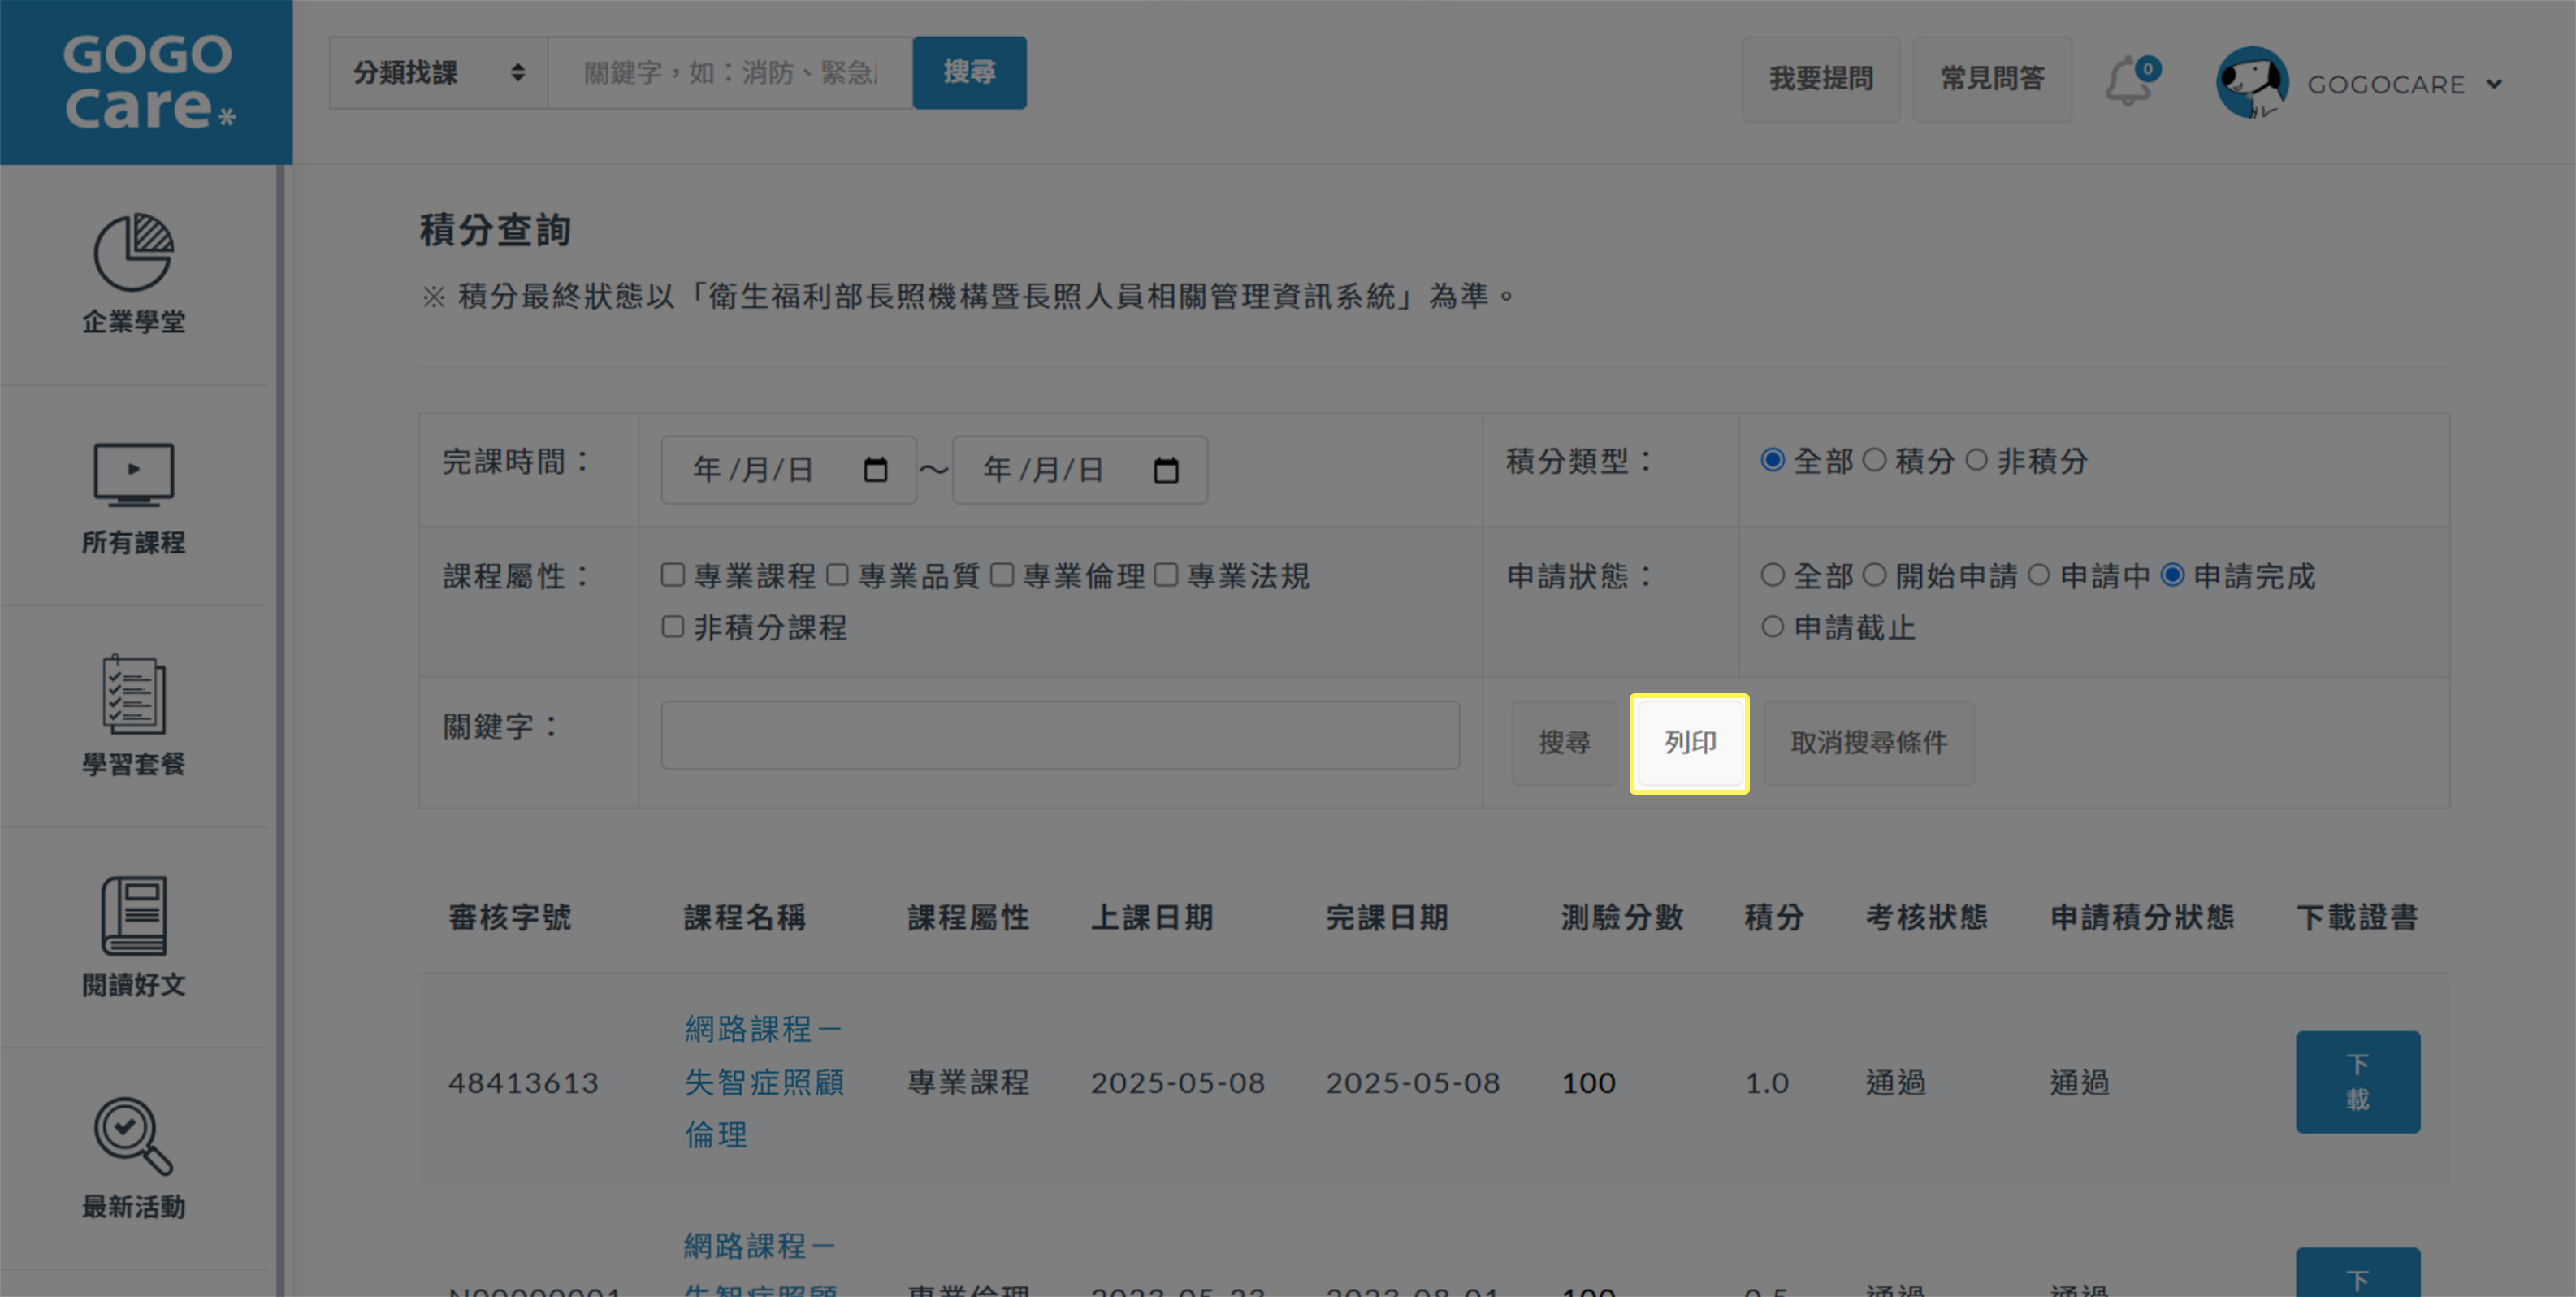
Task: Click the 申請積分狀態 column header
Action: coord(2141,917)
